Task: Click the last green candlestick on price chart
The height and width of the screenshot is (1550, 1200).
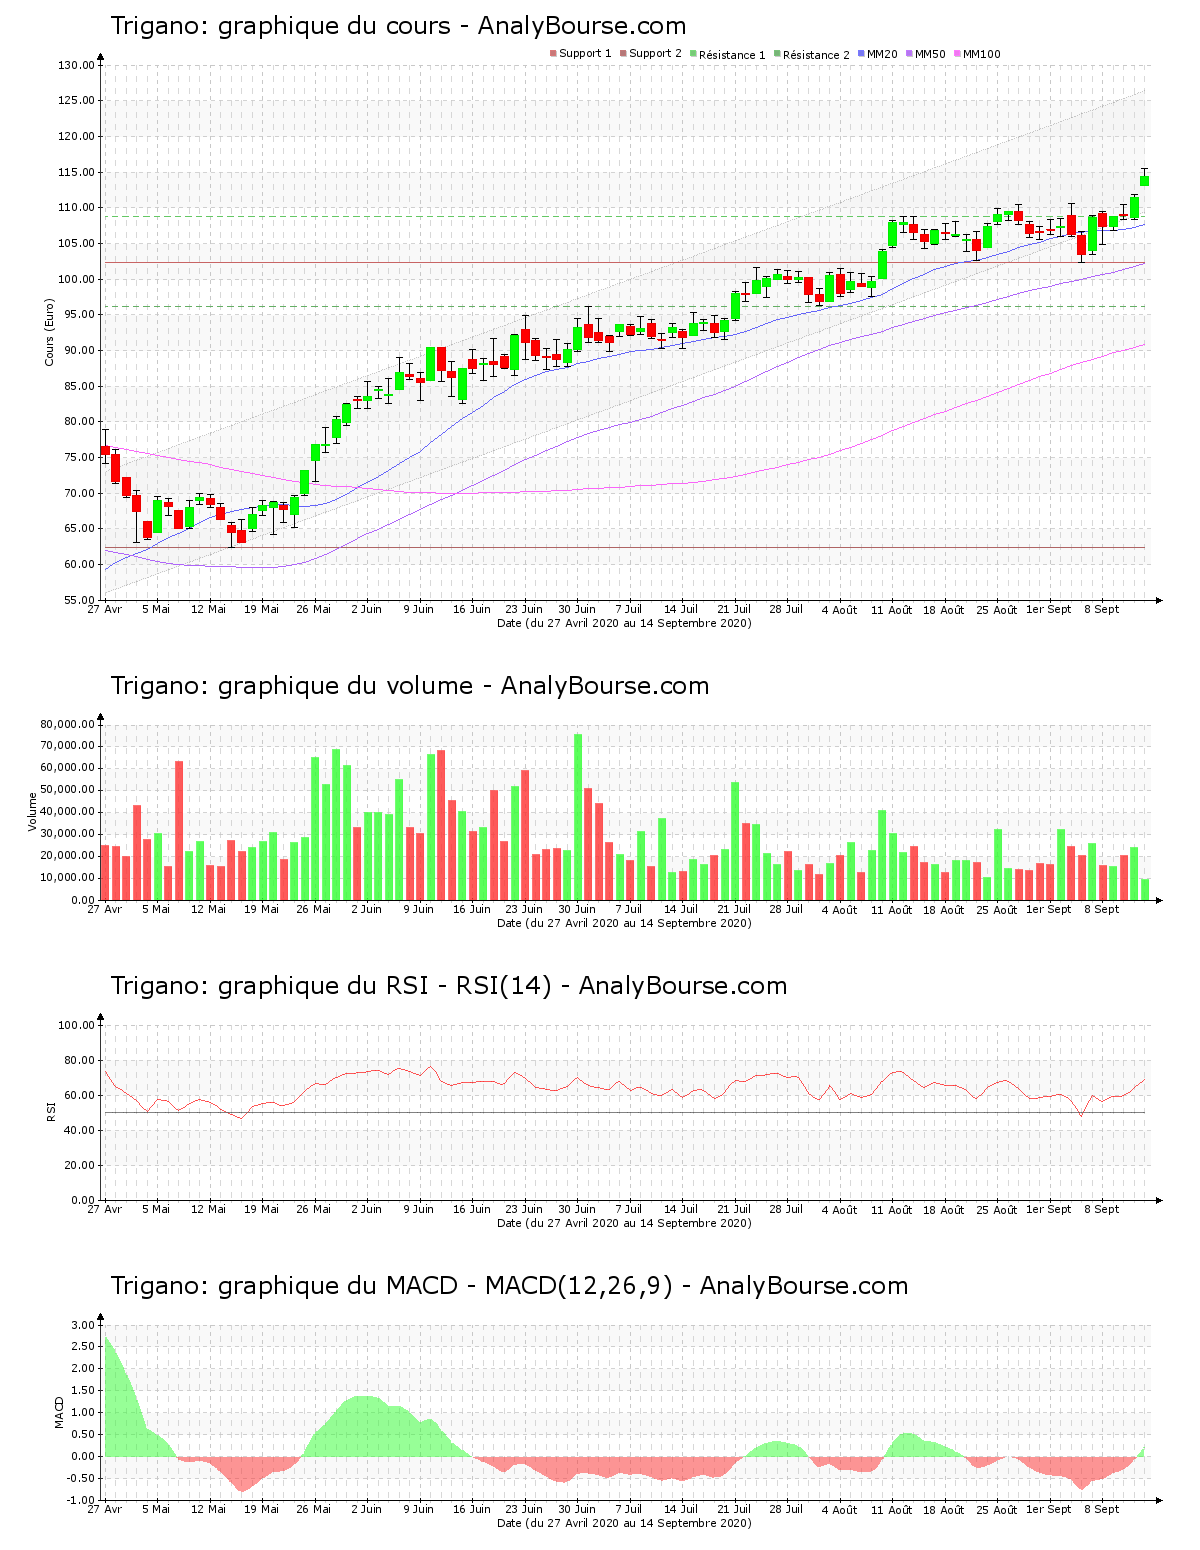Action: click(x=1144, y=180)
